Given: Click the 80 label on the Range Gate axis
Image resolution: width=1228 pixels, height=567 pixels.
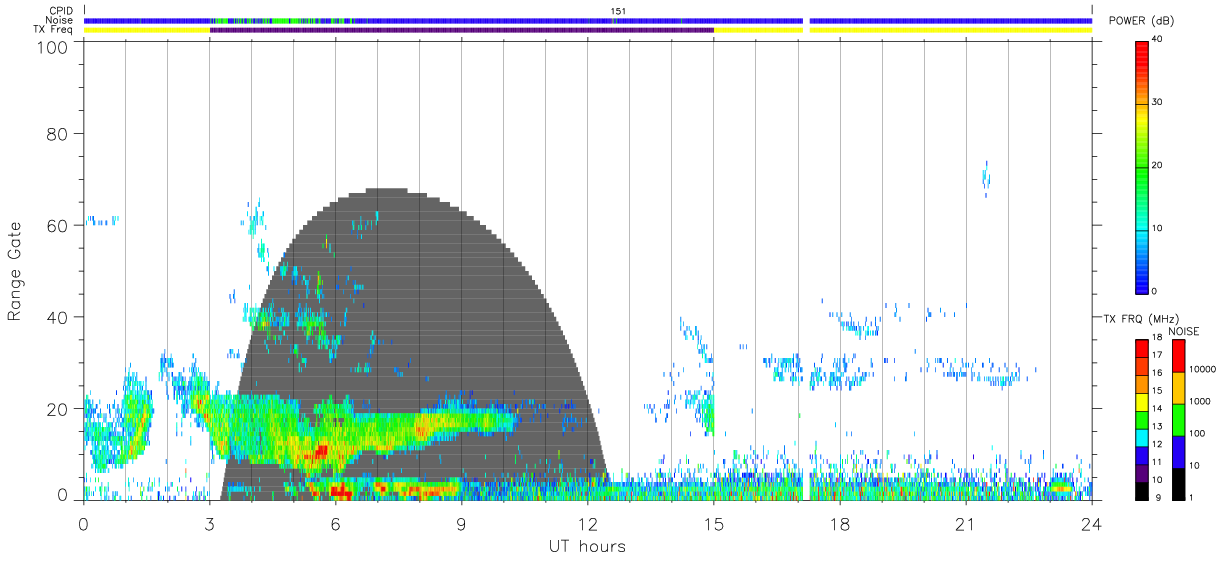Looking at the screenshot, I should point(58,134).
